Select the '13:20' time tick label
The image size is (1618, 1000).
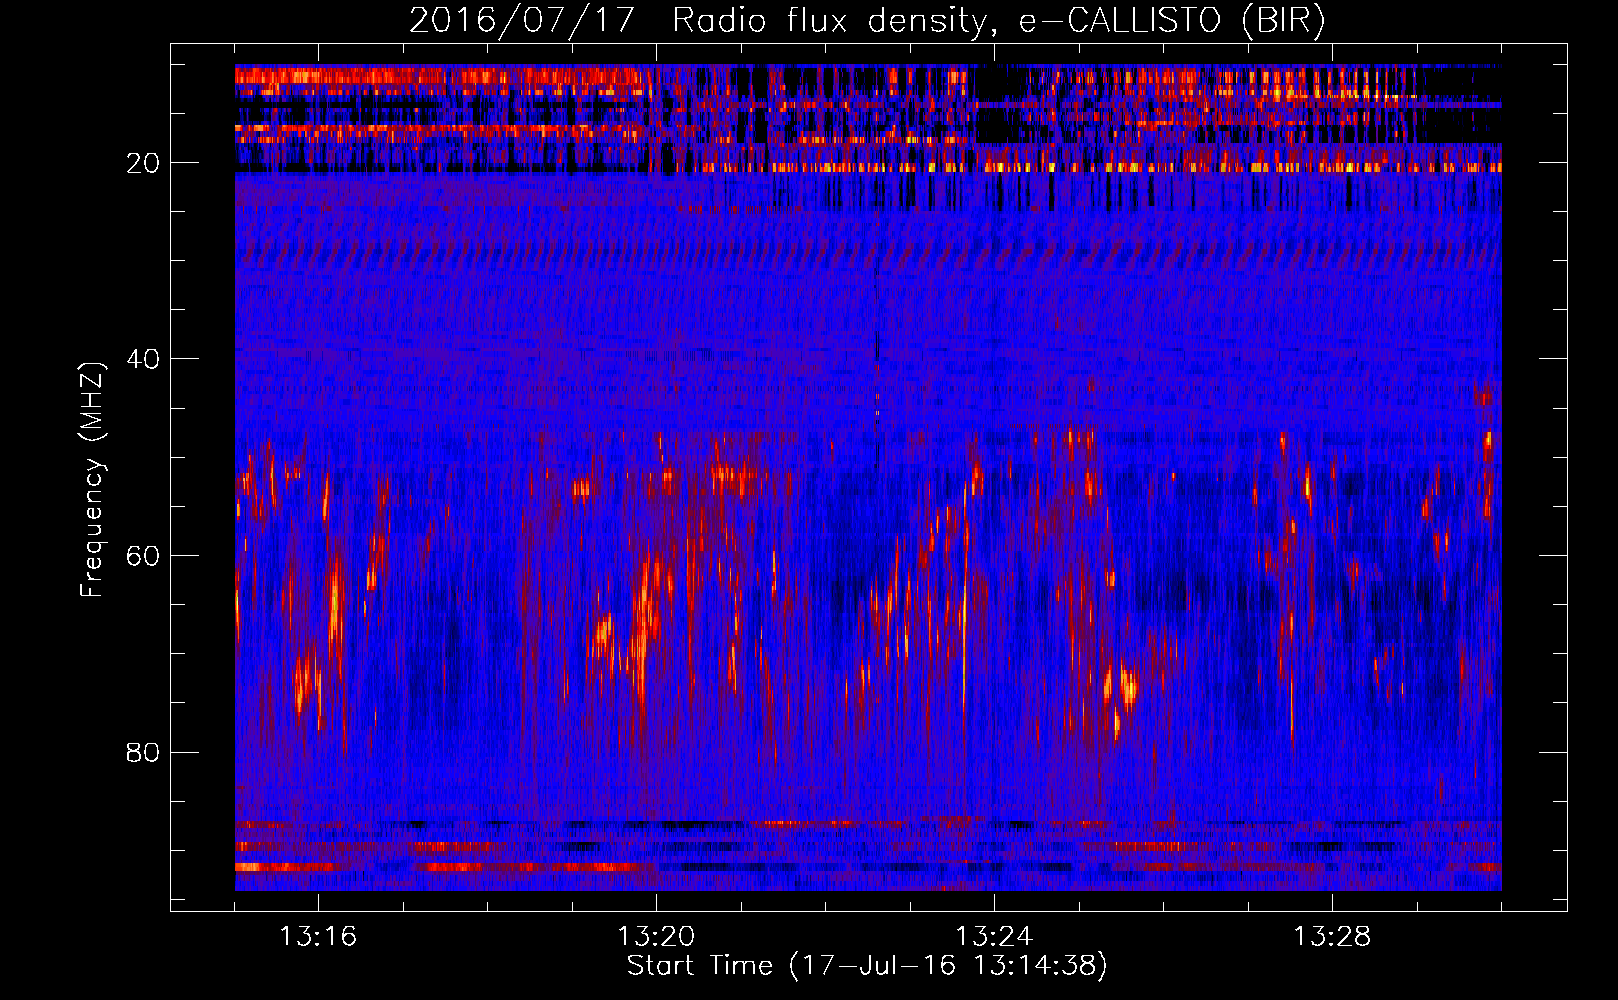656,937
